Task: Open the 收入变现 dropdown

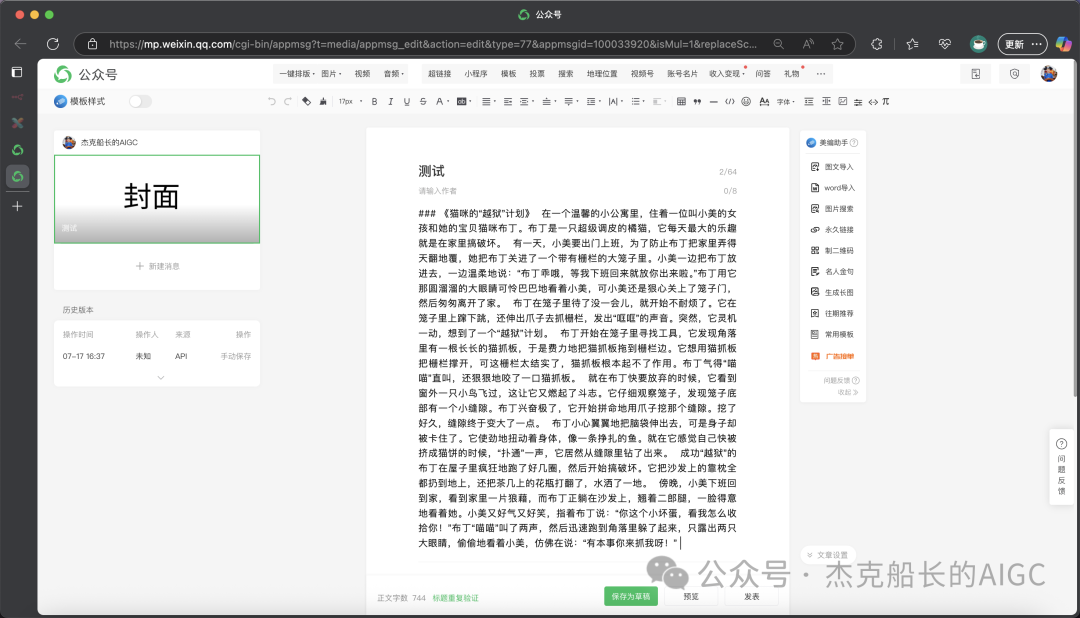Action: pos(727,74)
